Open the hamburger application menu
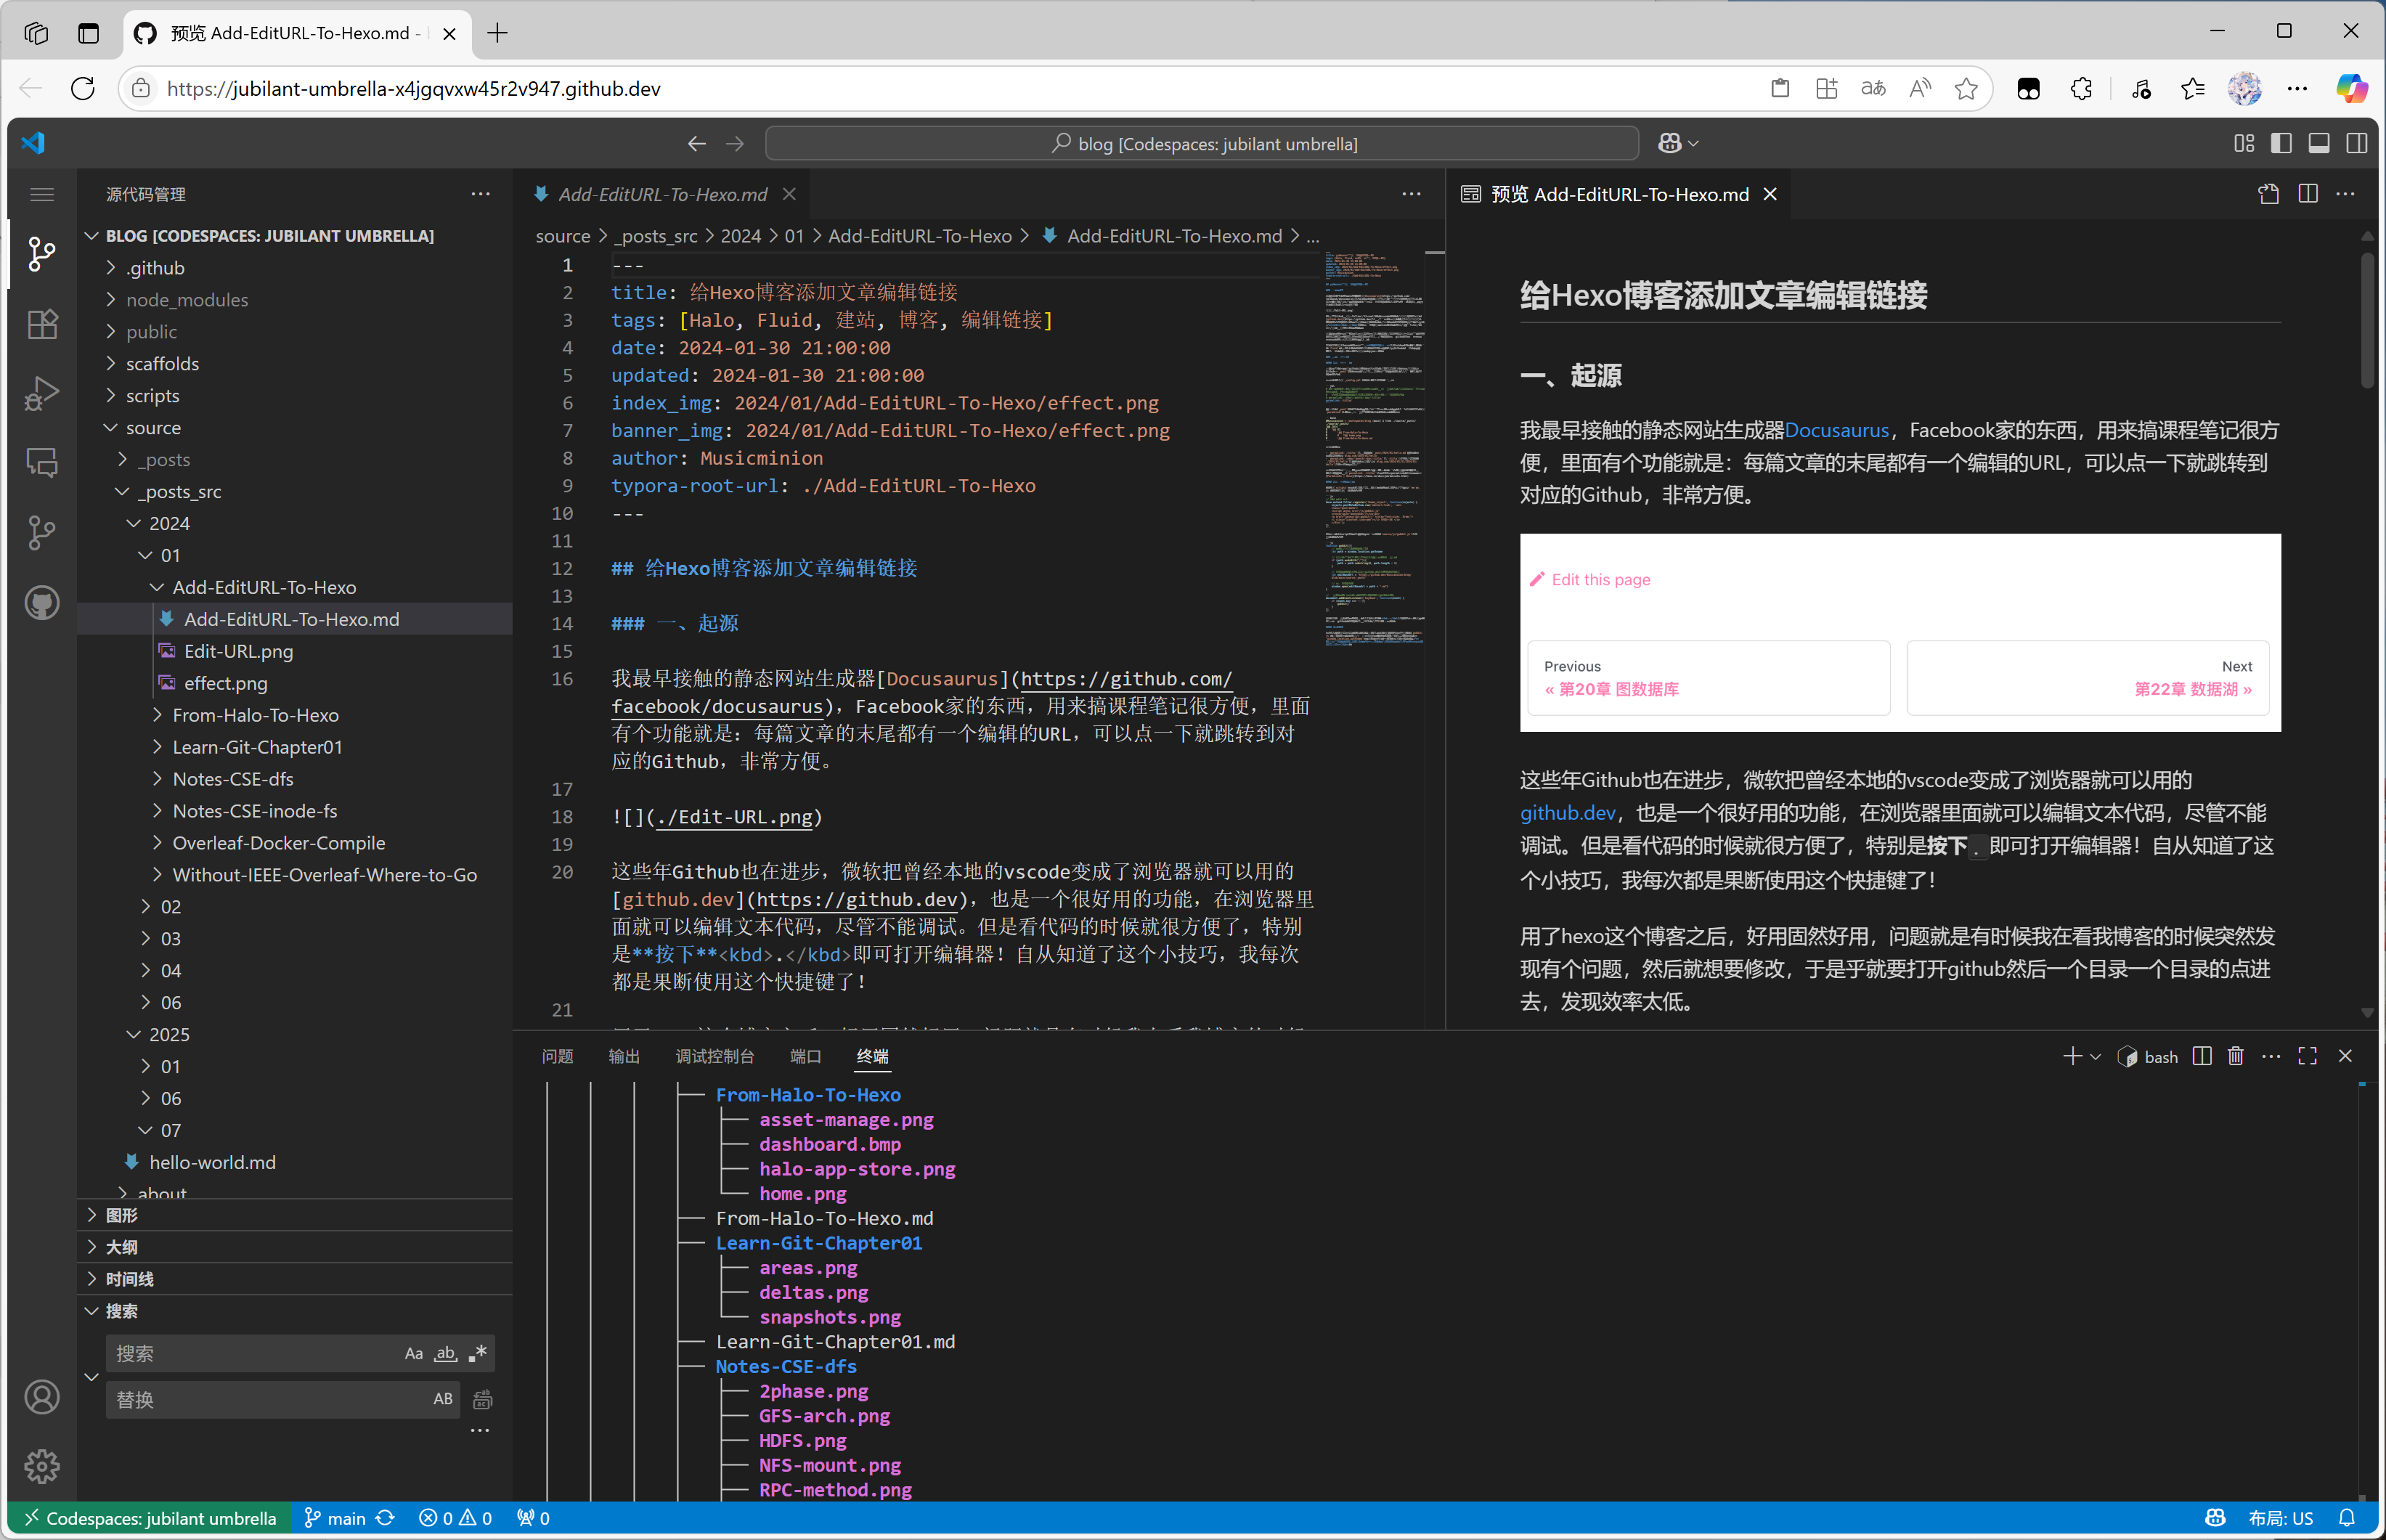This screenshot has width=2386, height=1540. (42, 194)
